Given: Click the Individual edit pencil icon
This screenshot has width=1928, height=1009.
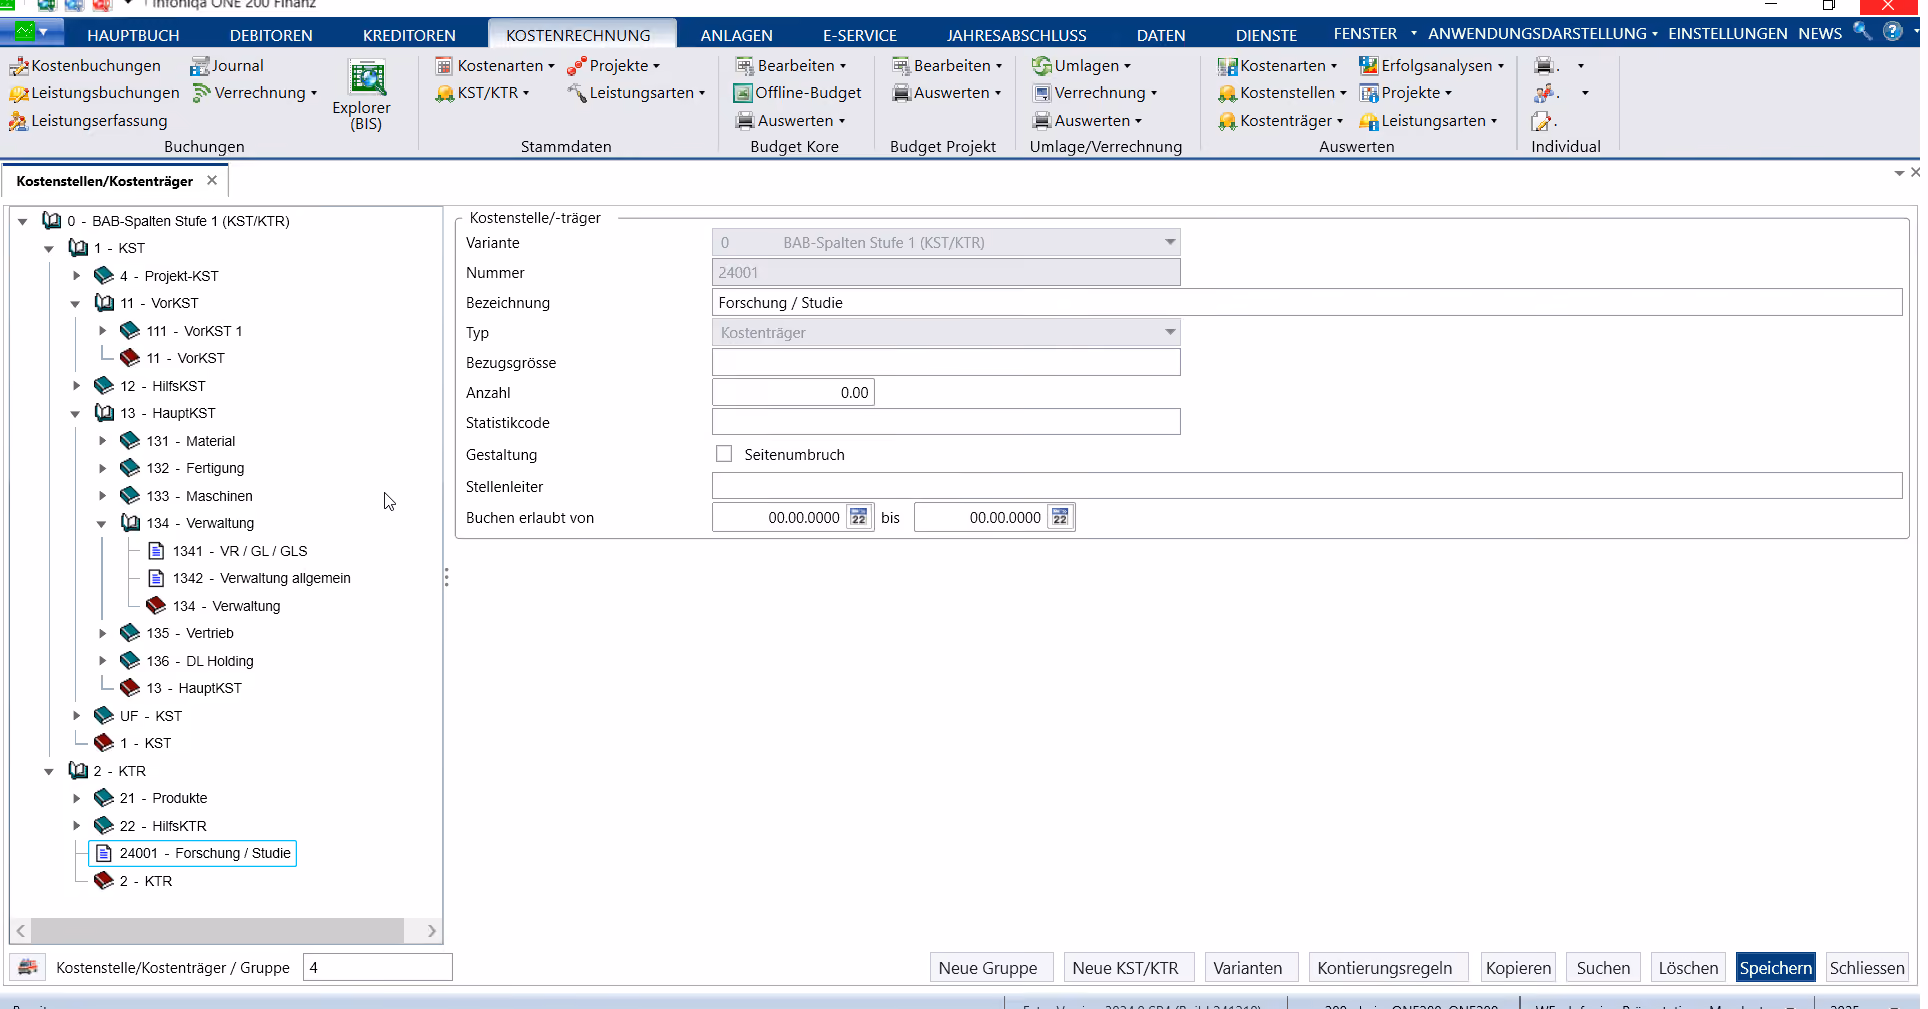Looking at the screenshot, I should pyautogui.click(x=1543, y=121).
